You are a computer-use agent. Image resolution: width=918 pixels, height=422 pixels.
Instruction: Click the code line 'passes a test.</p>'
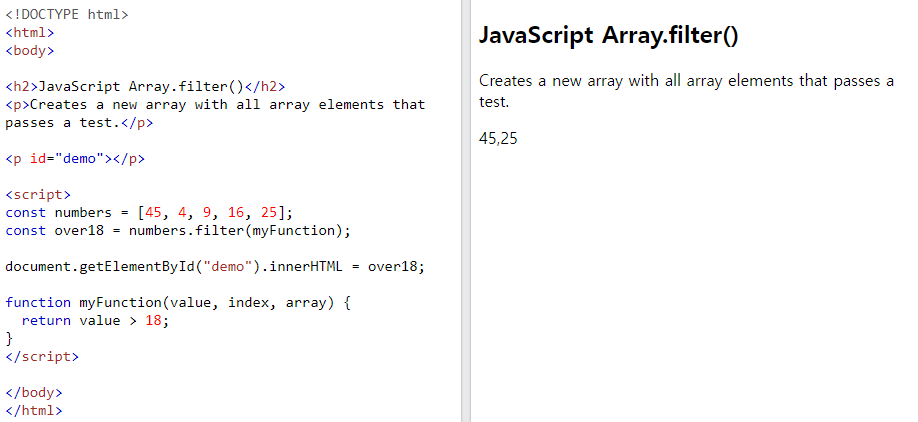pos(79,123)
